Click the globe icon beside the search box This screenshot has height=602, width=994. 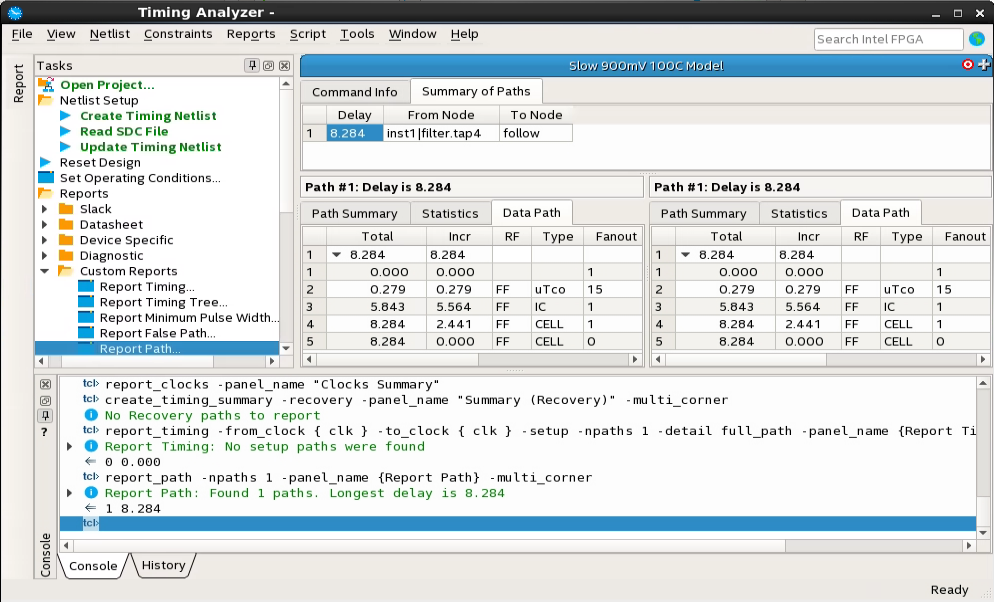pyautogui.click(x=976, y=39)
